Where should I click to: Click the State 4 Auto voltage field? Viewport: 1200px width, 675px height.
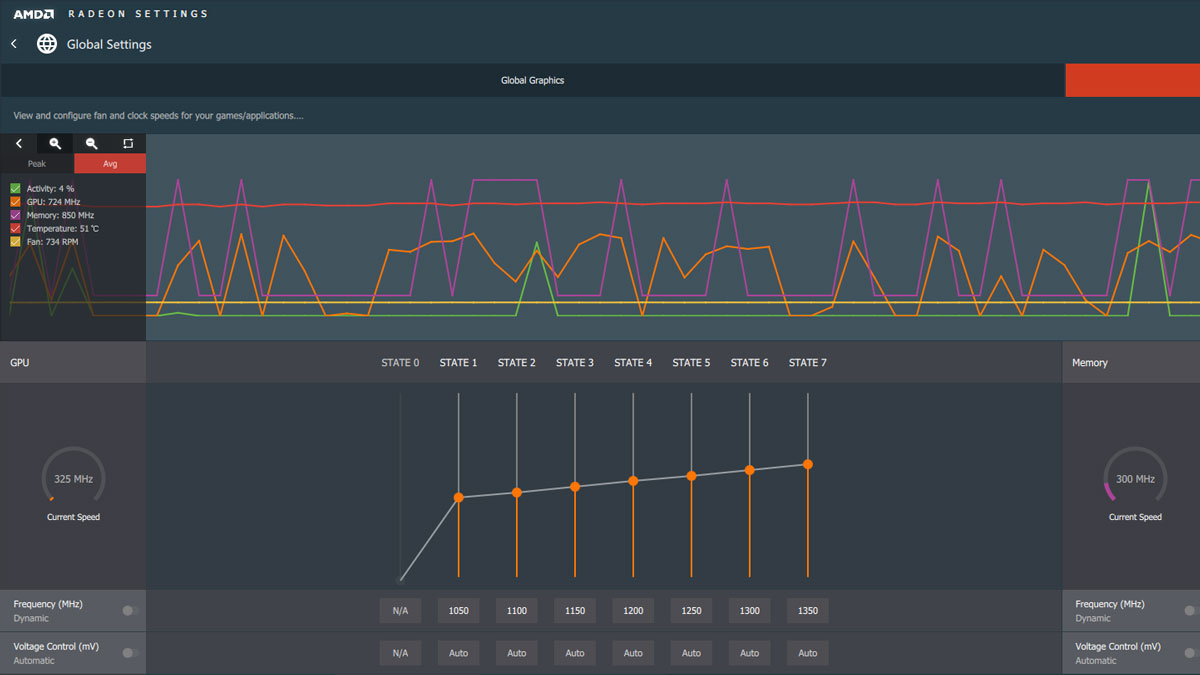633,653
